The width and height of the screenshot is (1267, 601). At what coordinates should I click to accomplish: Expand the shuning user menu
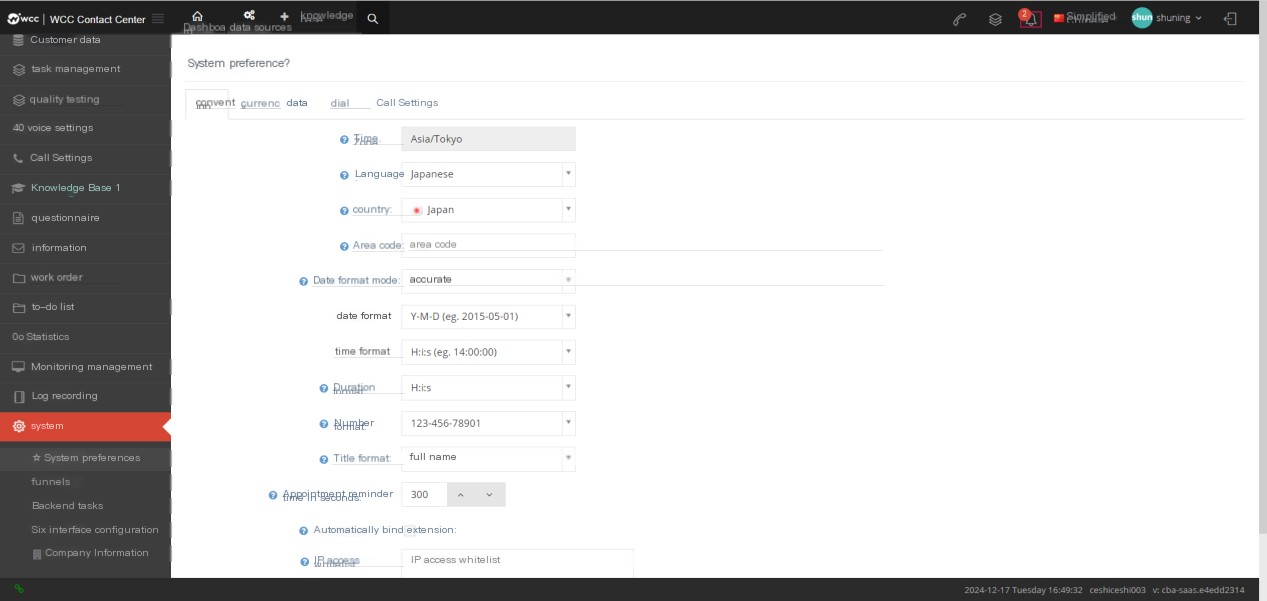pos(1179,18)
